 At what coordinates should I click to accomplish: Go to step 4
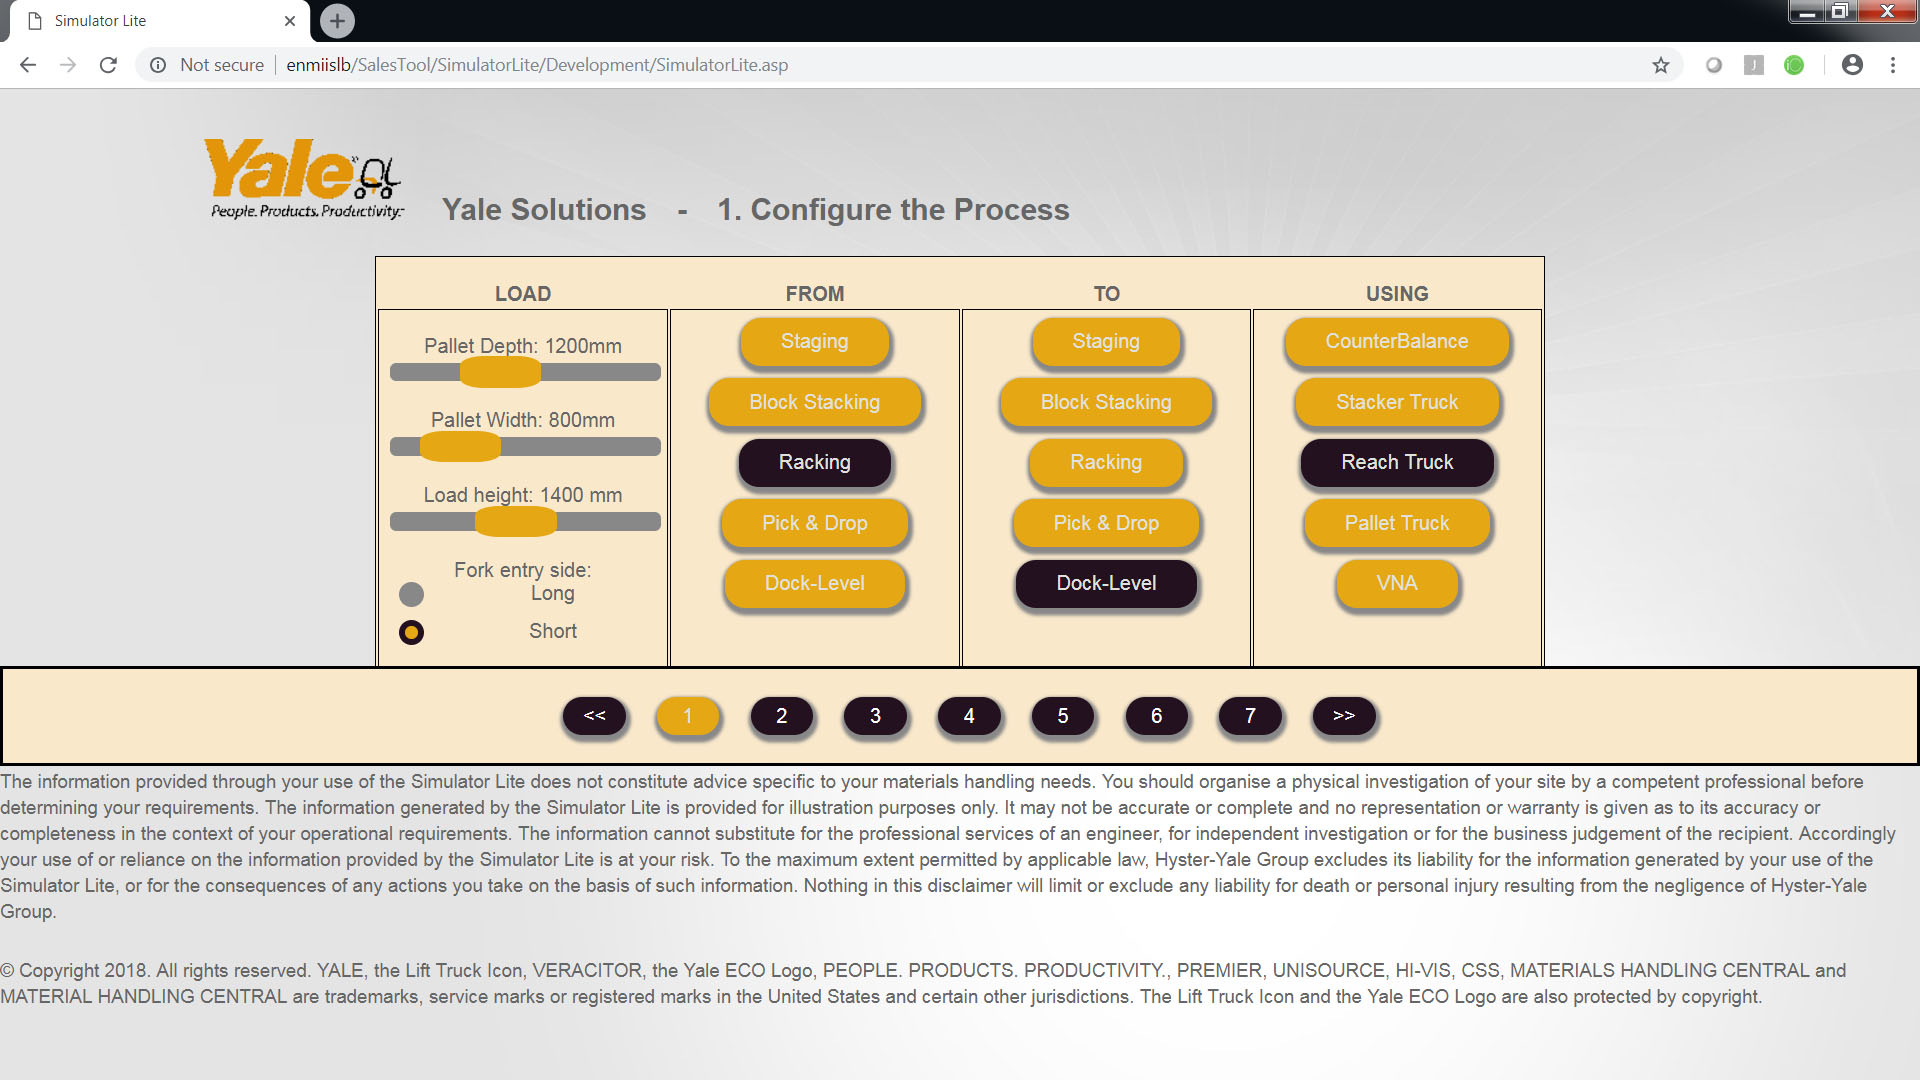click(969, 716)
